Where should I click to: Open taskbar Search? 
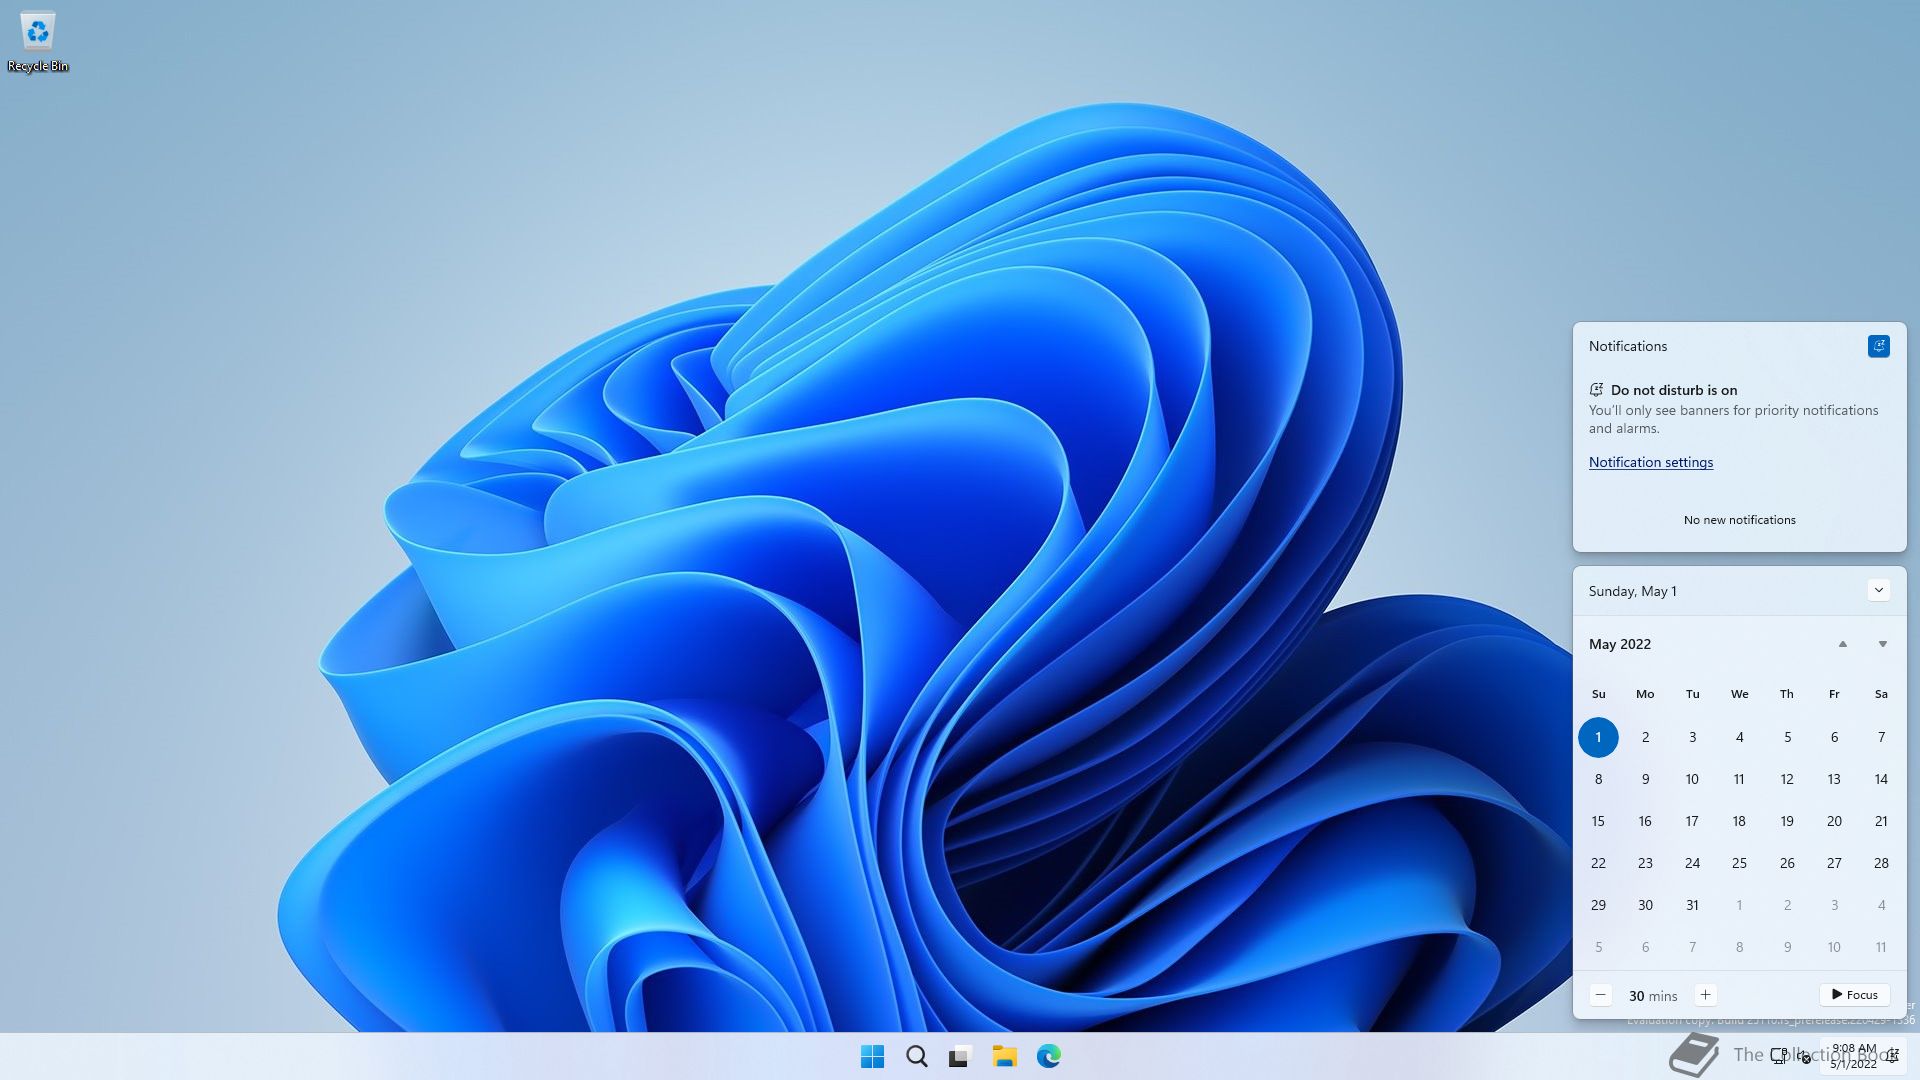(x=916, y=1056)
